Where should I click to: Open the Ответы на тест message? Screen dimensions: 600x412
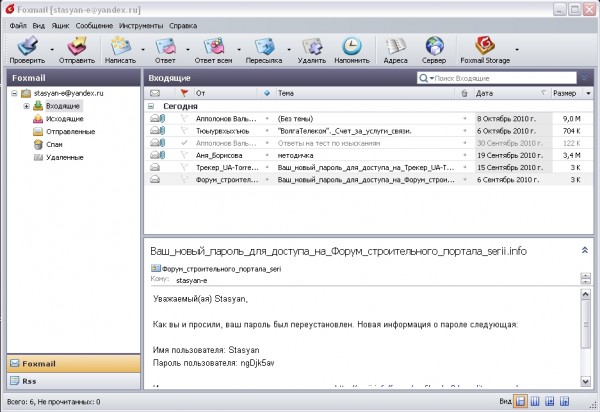(x=369, y=143)
